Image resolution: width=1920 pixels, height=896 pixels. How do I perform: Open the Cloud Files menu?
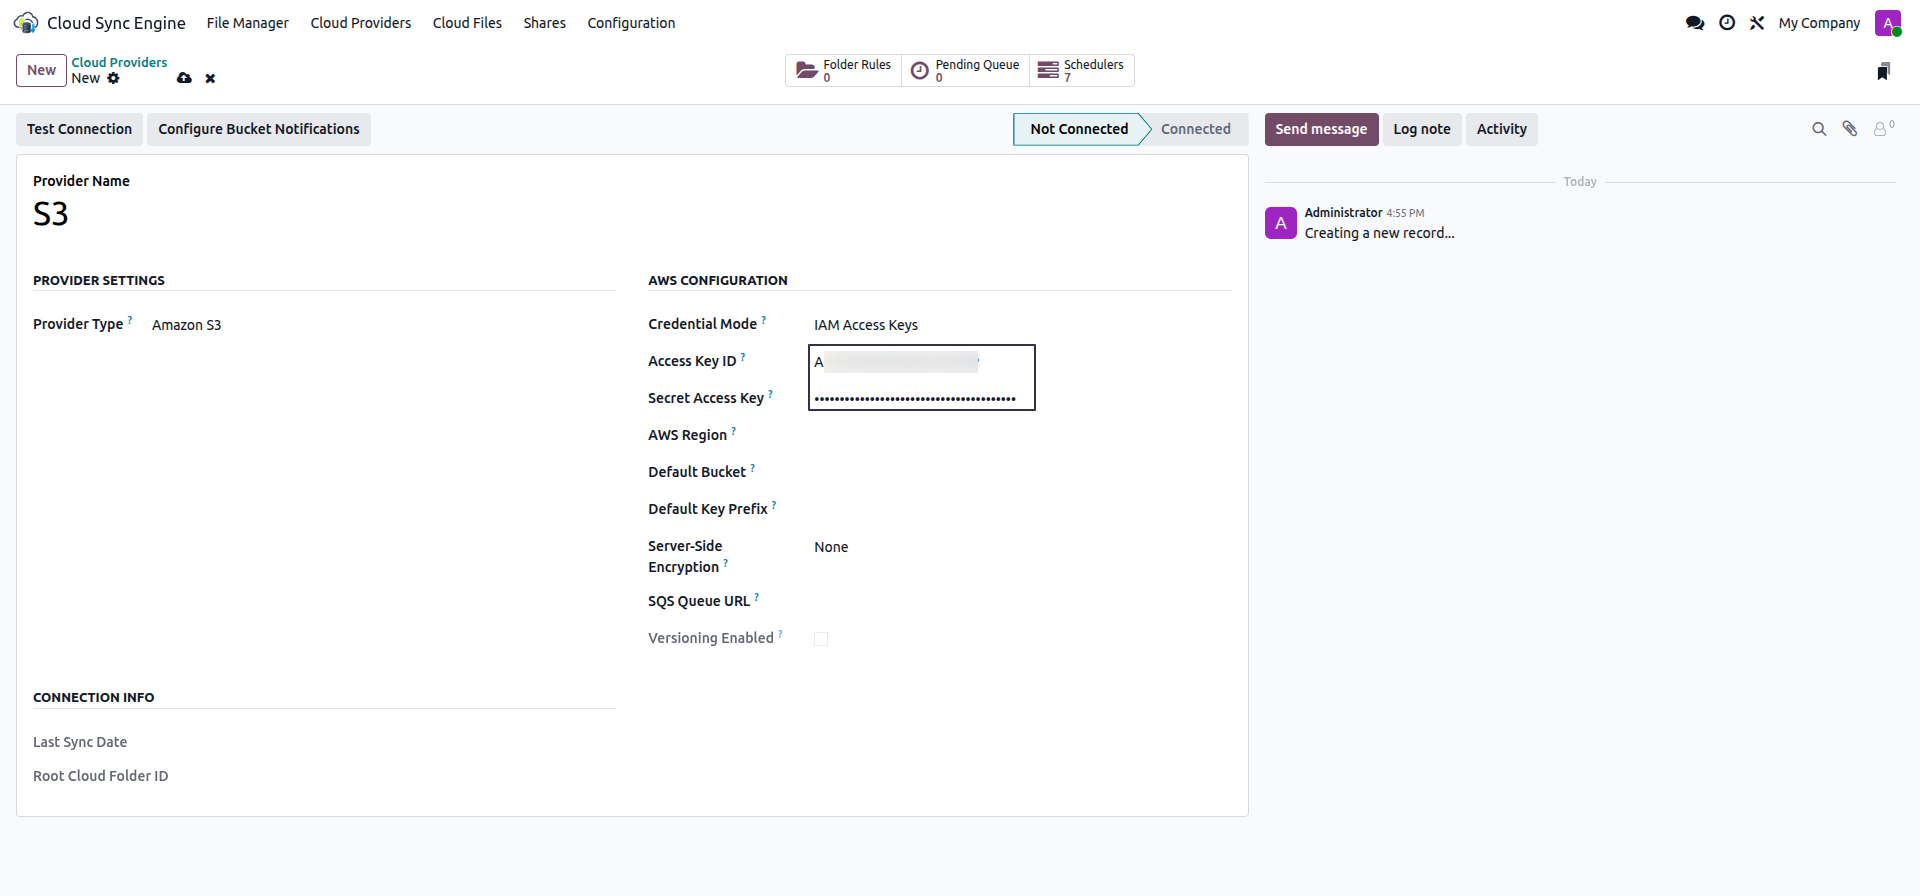(467, 23)
